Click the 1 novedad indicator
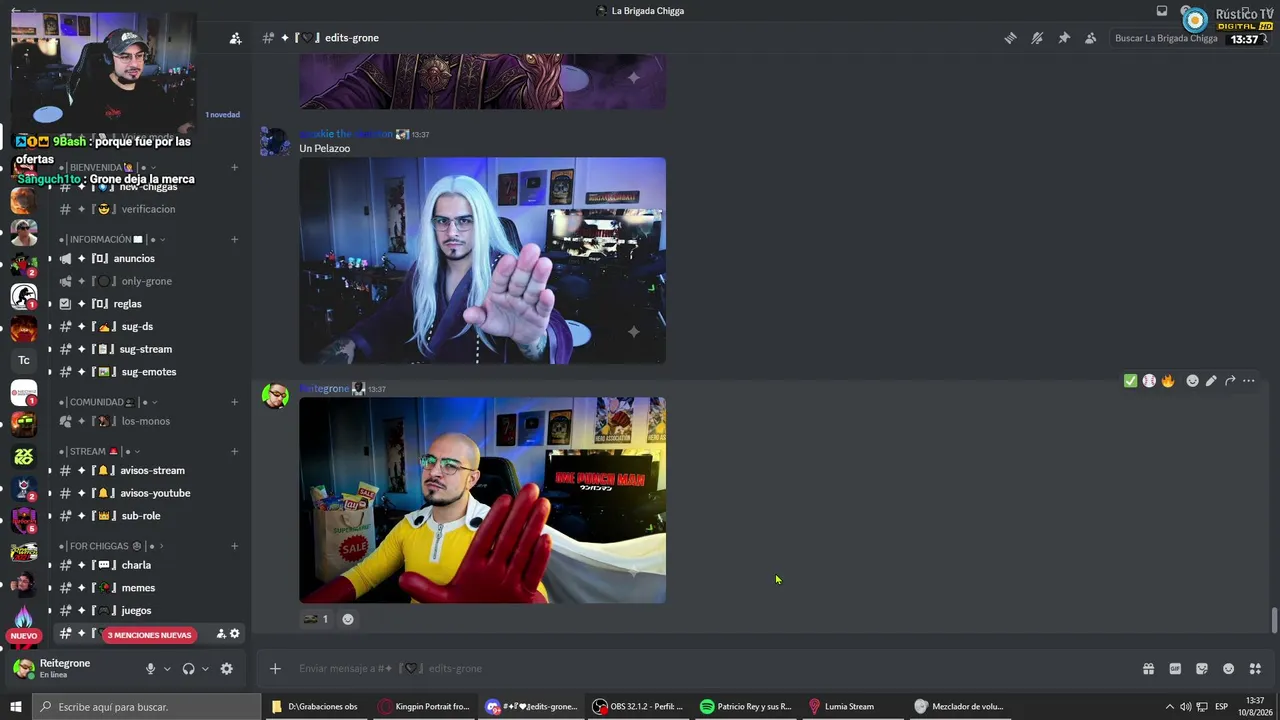 pos(223,115)
